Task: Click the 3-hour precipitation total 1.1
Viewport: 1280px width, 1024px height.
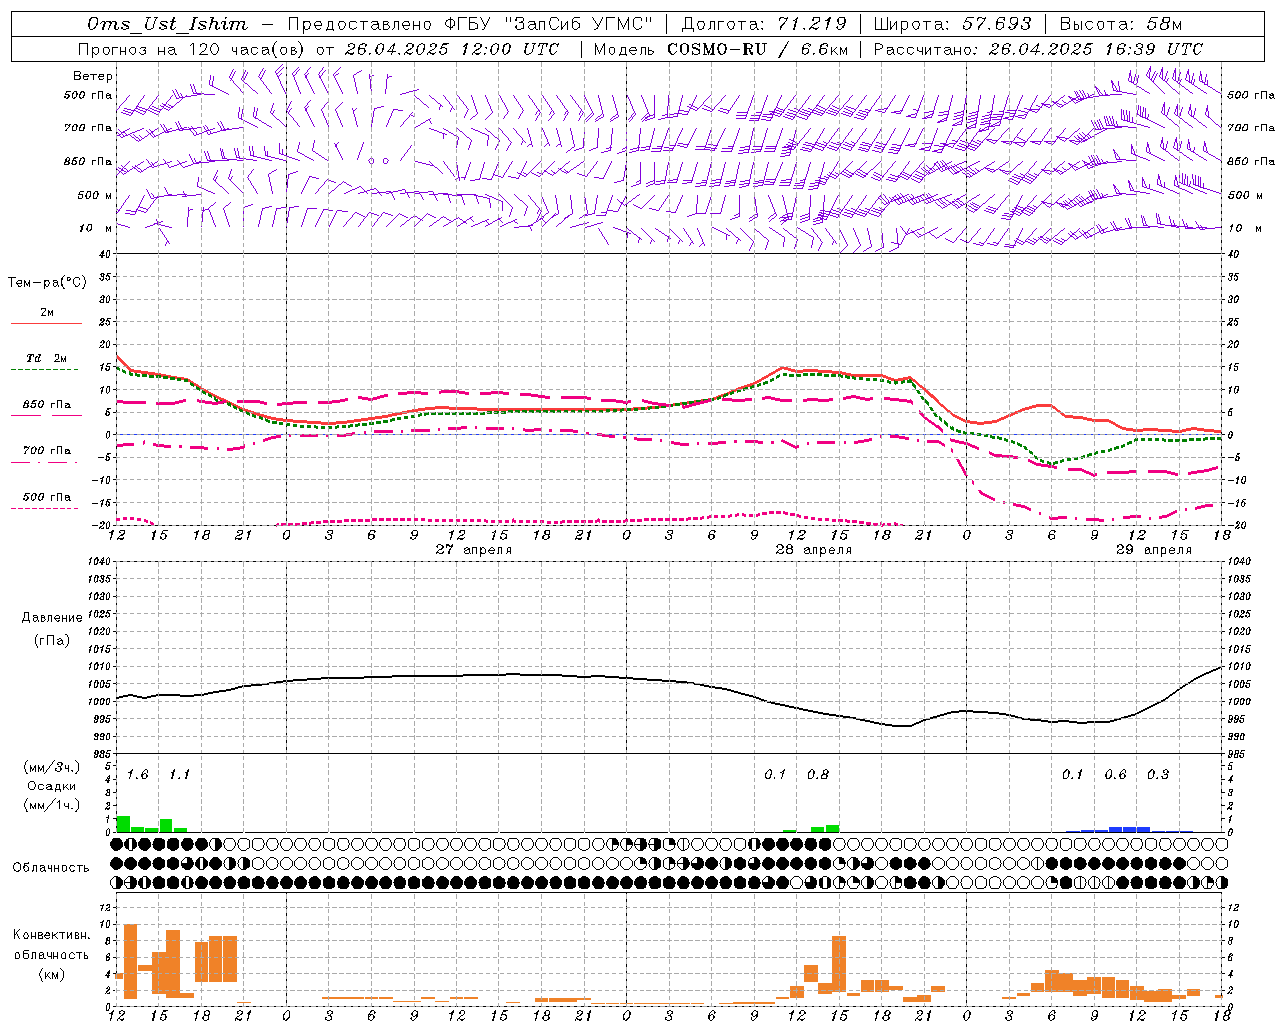Action: pyautogui.click(x=179, y=775)
